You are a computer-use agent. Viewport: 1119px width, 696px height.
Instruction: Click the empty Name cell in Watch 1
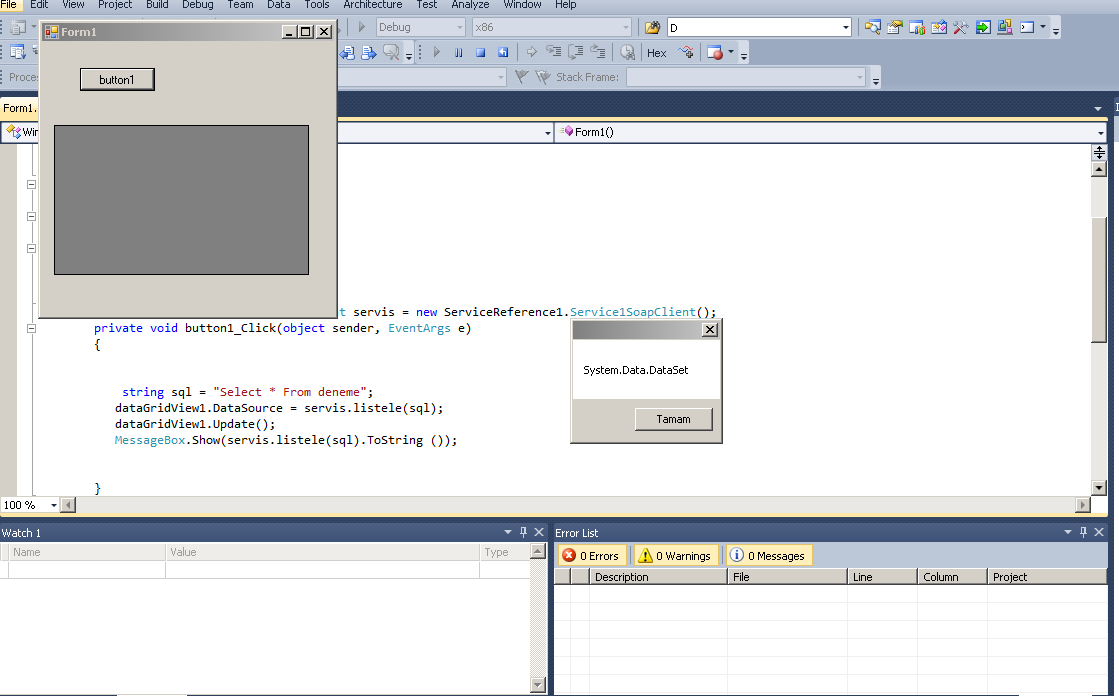pyautogui.click(x=86, y=569)
